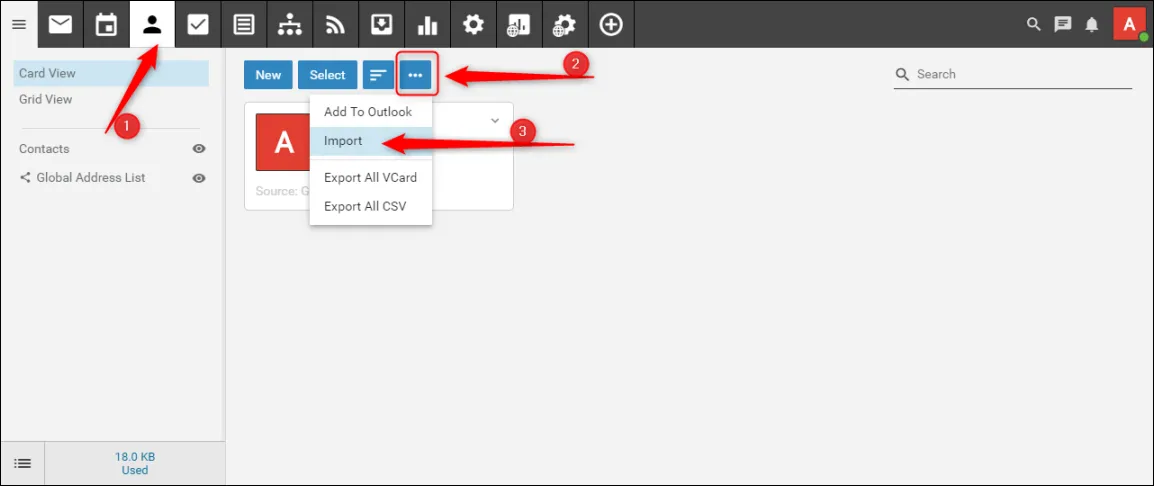
Task: Click the list icon at bottom left
Action: (x=23, y=463)
